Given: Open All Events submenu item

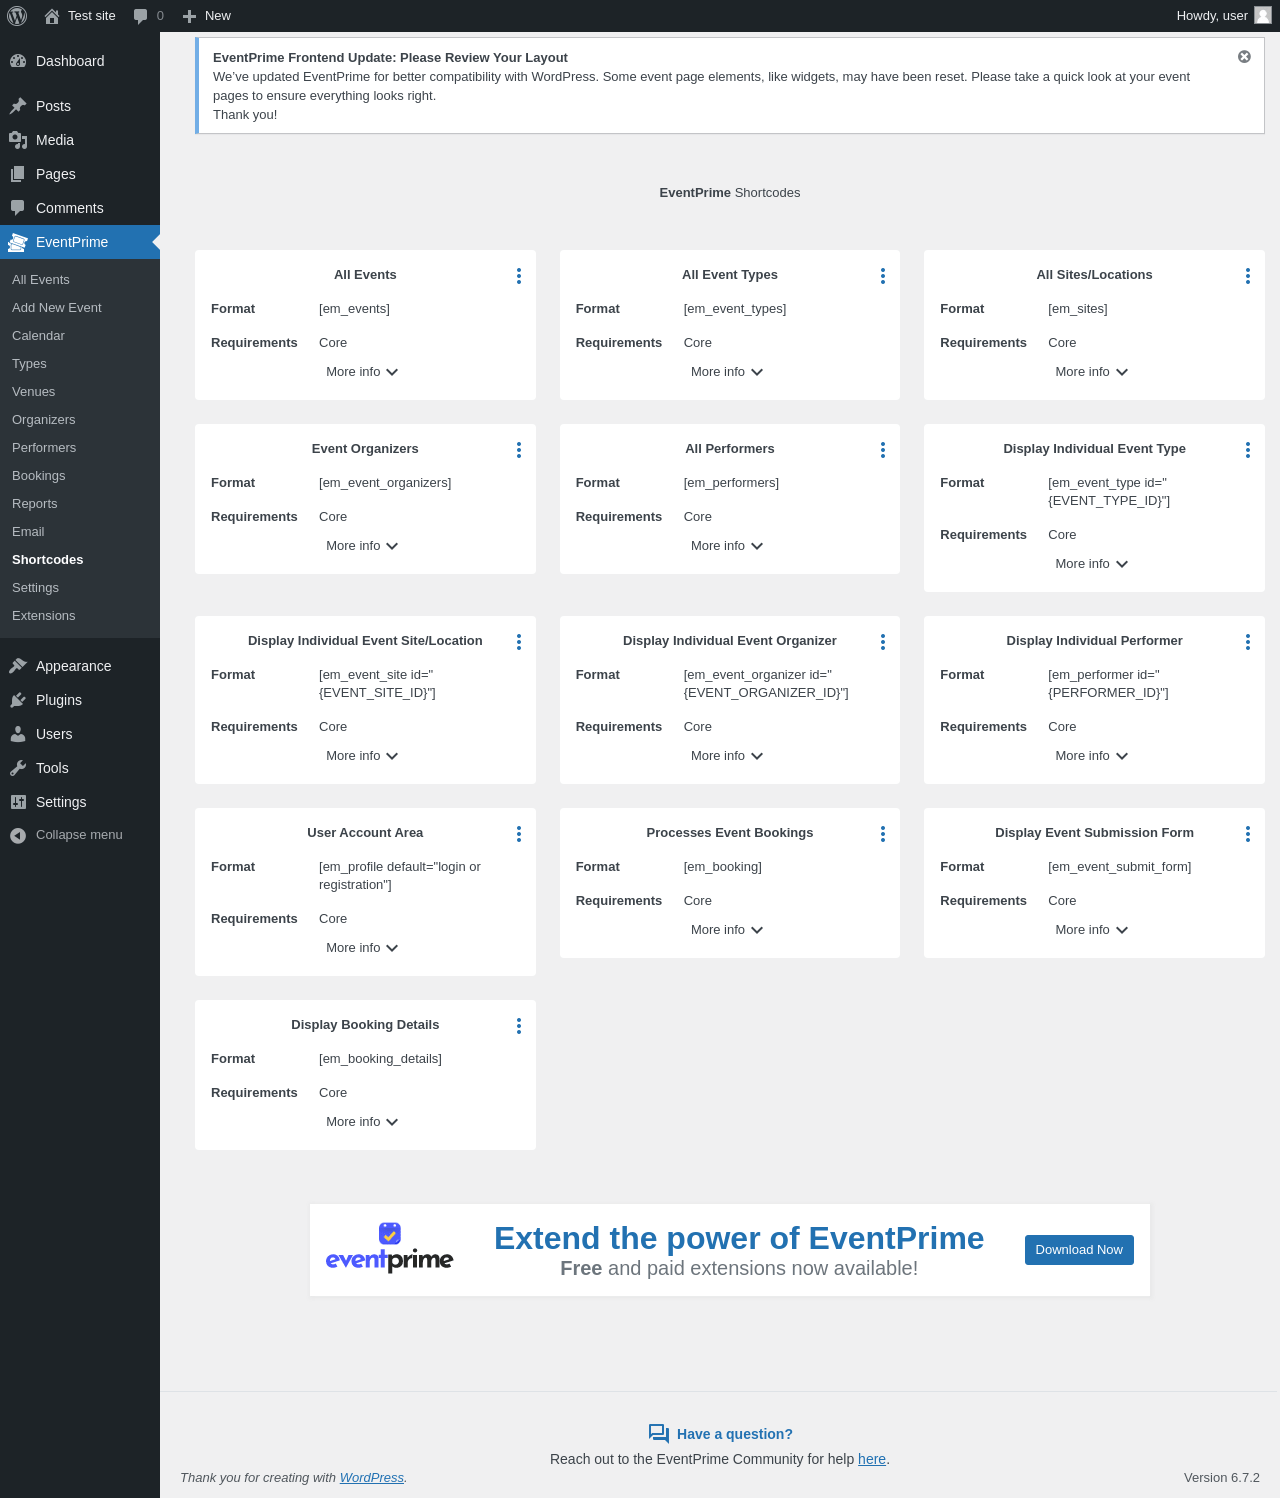Looking at the screenshot, I should 41,280.
